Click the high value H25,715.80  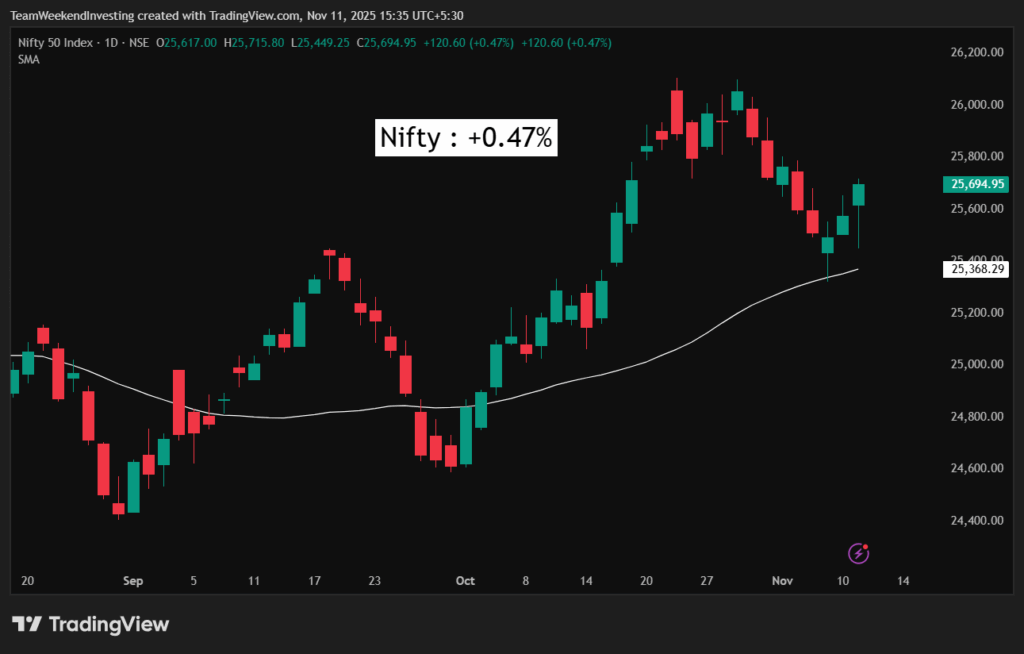point(254,42)
